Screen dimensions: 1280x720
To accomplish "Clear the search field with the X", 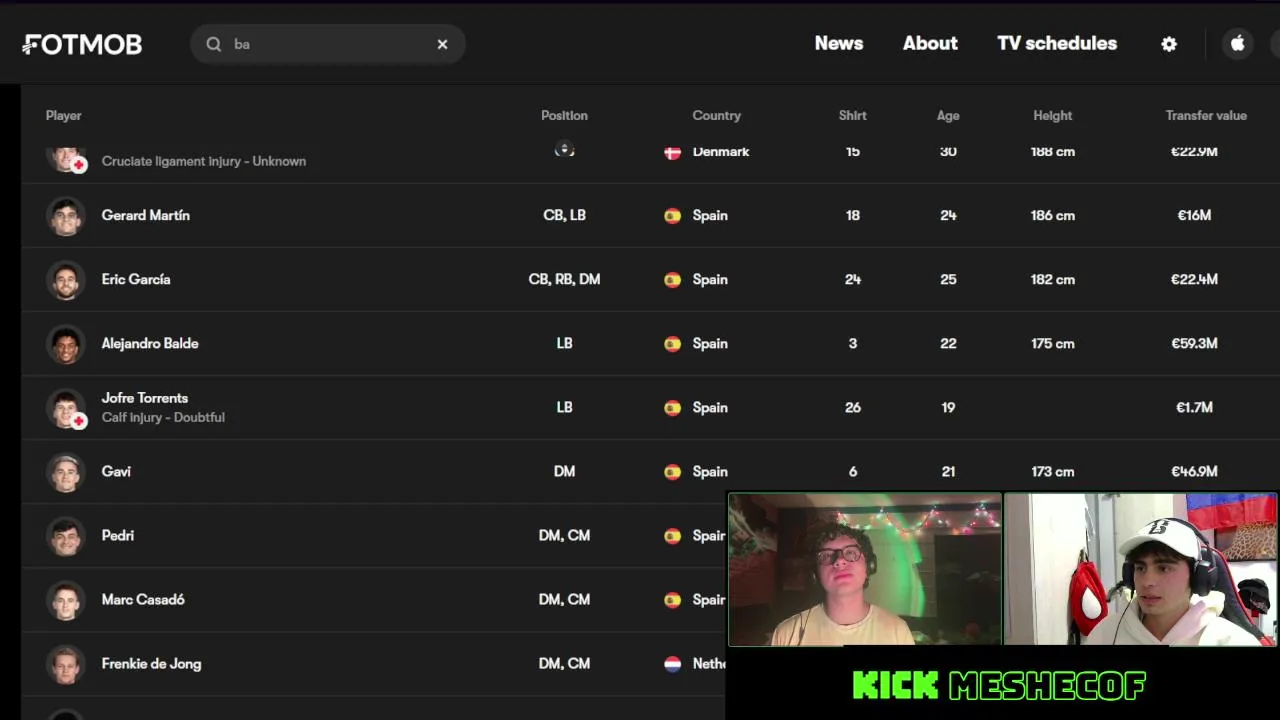I will pyautogui.click(x=442, y=44).
